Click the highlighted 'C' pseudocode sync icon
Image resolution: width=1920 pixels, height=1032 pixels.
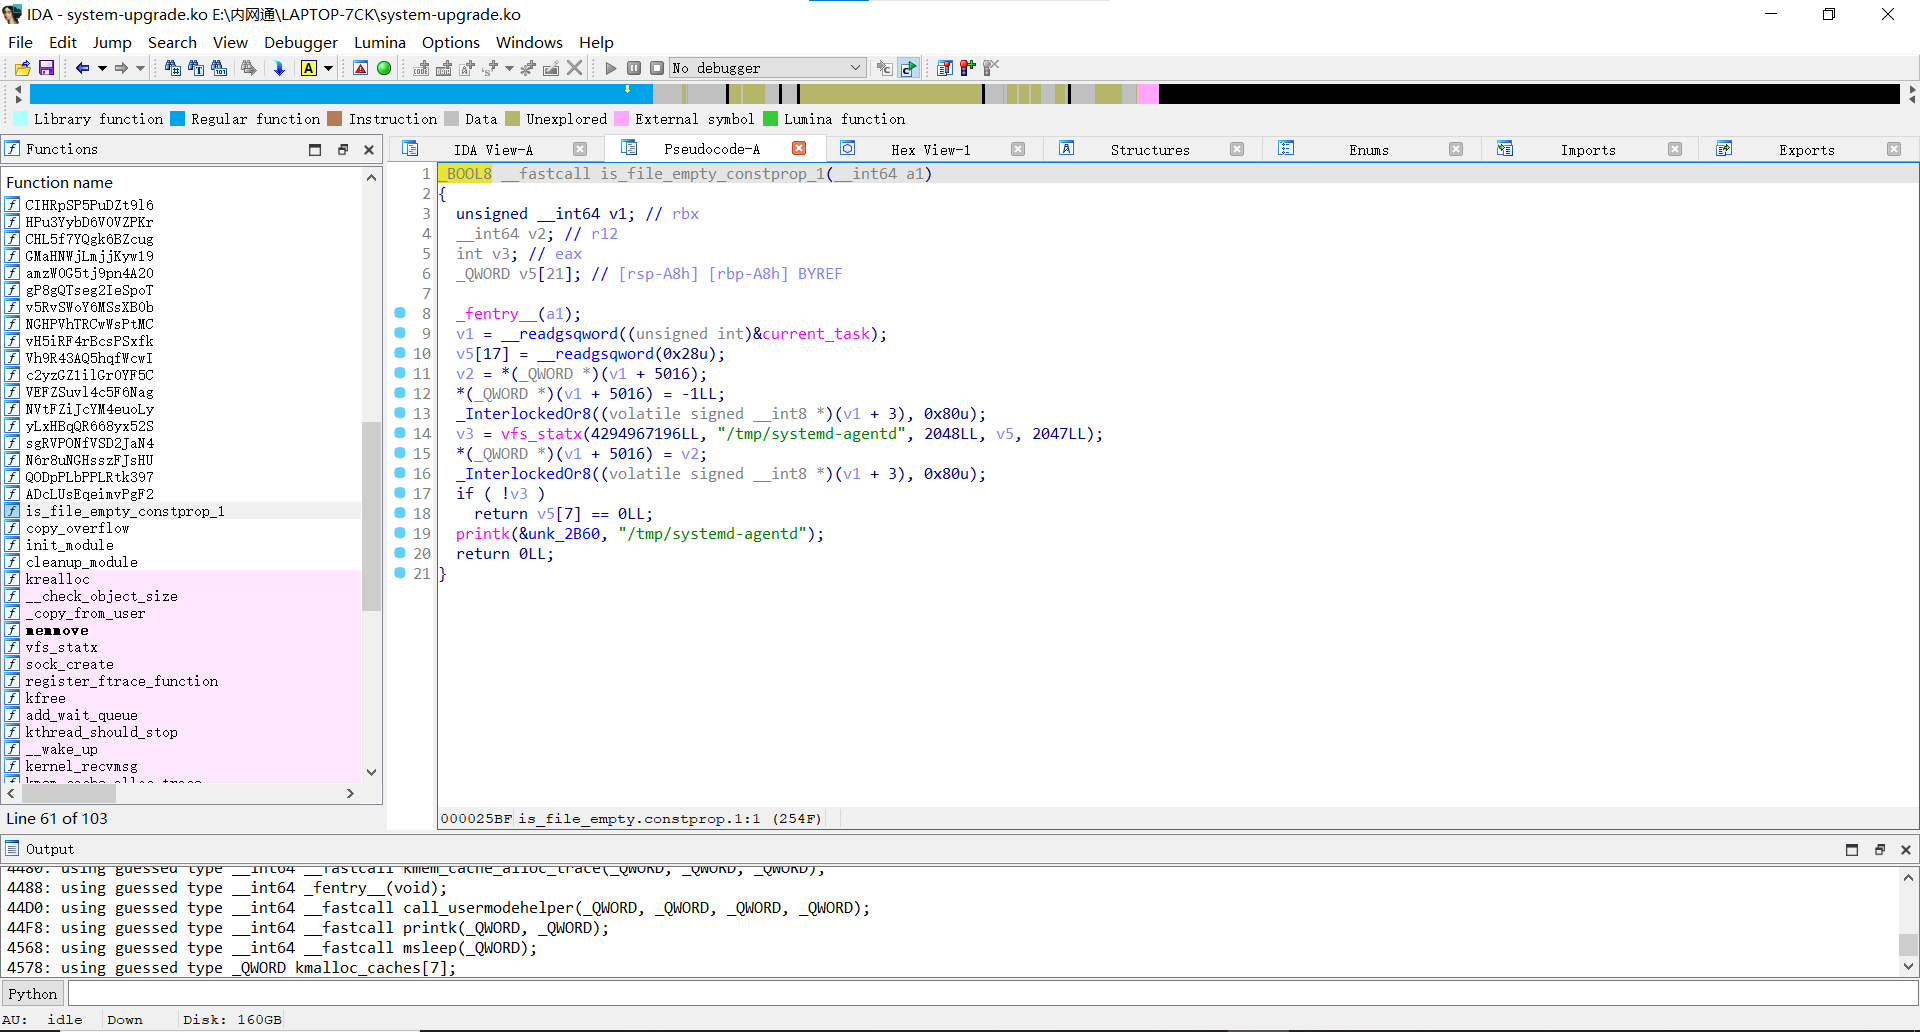pyautogui.click(x=908, y=68)
